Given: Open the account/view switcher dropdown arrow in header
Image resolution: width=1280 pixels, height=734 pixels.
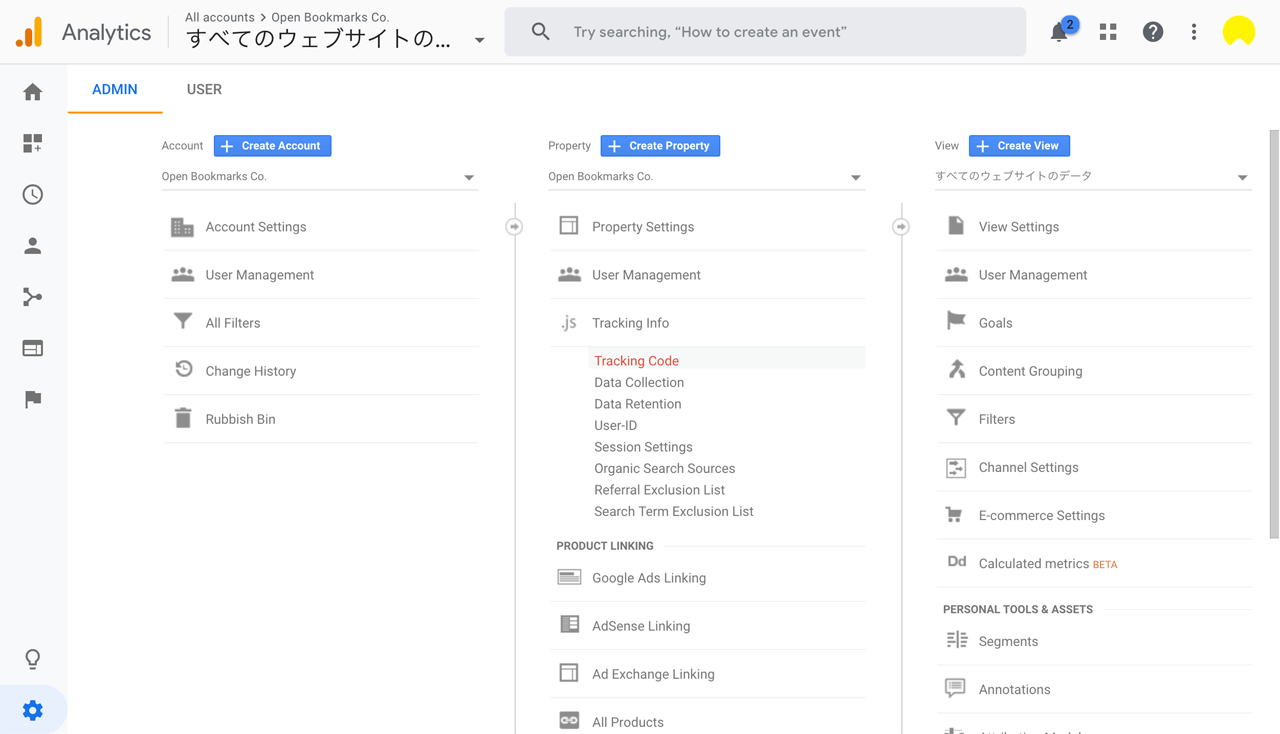Looking at the screenshot, I should 480,40.
